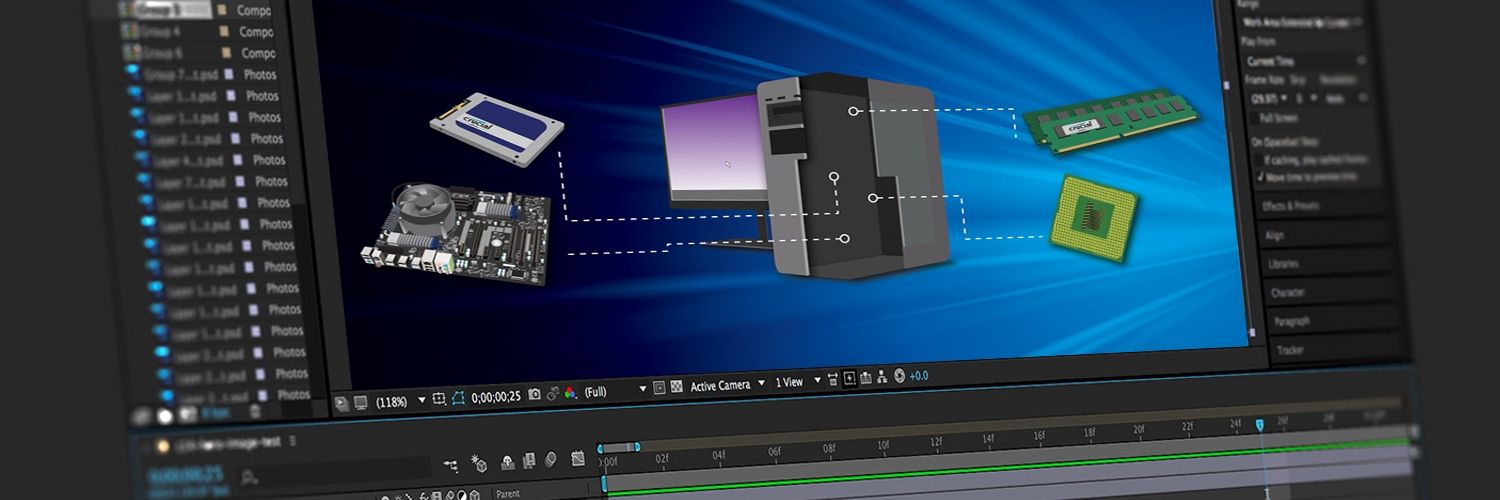Open the Composition Flowchart icon in viewer bar
Viewport: 1500px width, 500px height.
[883, 377]
